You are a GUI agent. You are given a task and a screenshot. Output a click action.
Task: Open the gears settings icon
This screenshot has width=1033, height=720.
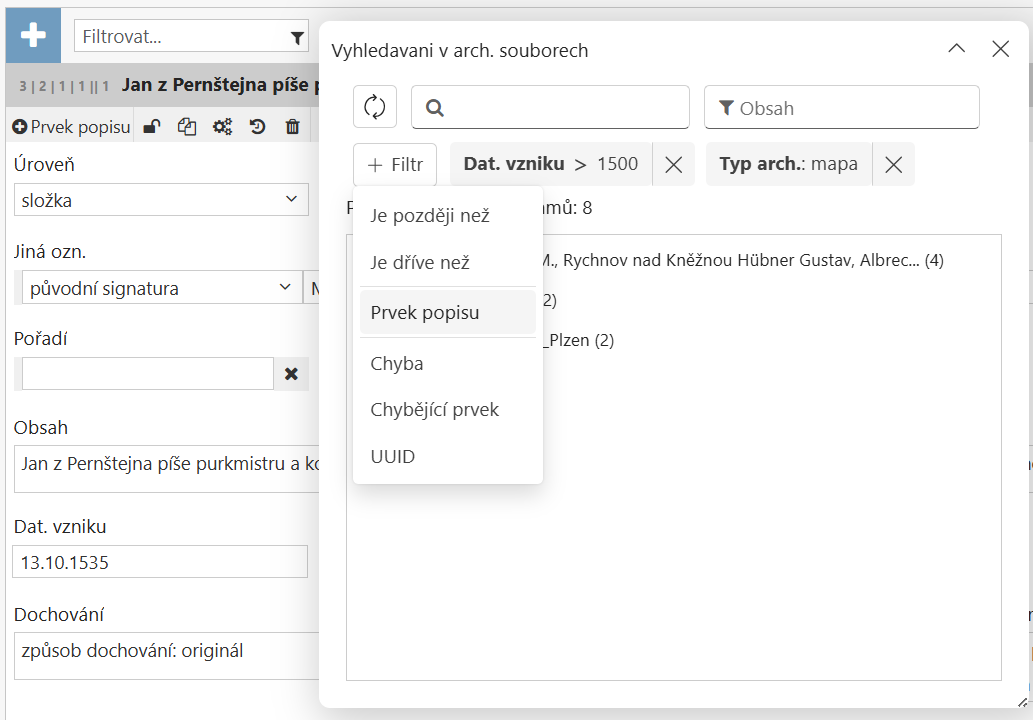(222, 127)
